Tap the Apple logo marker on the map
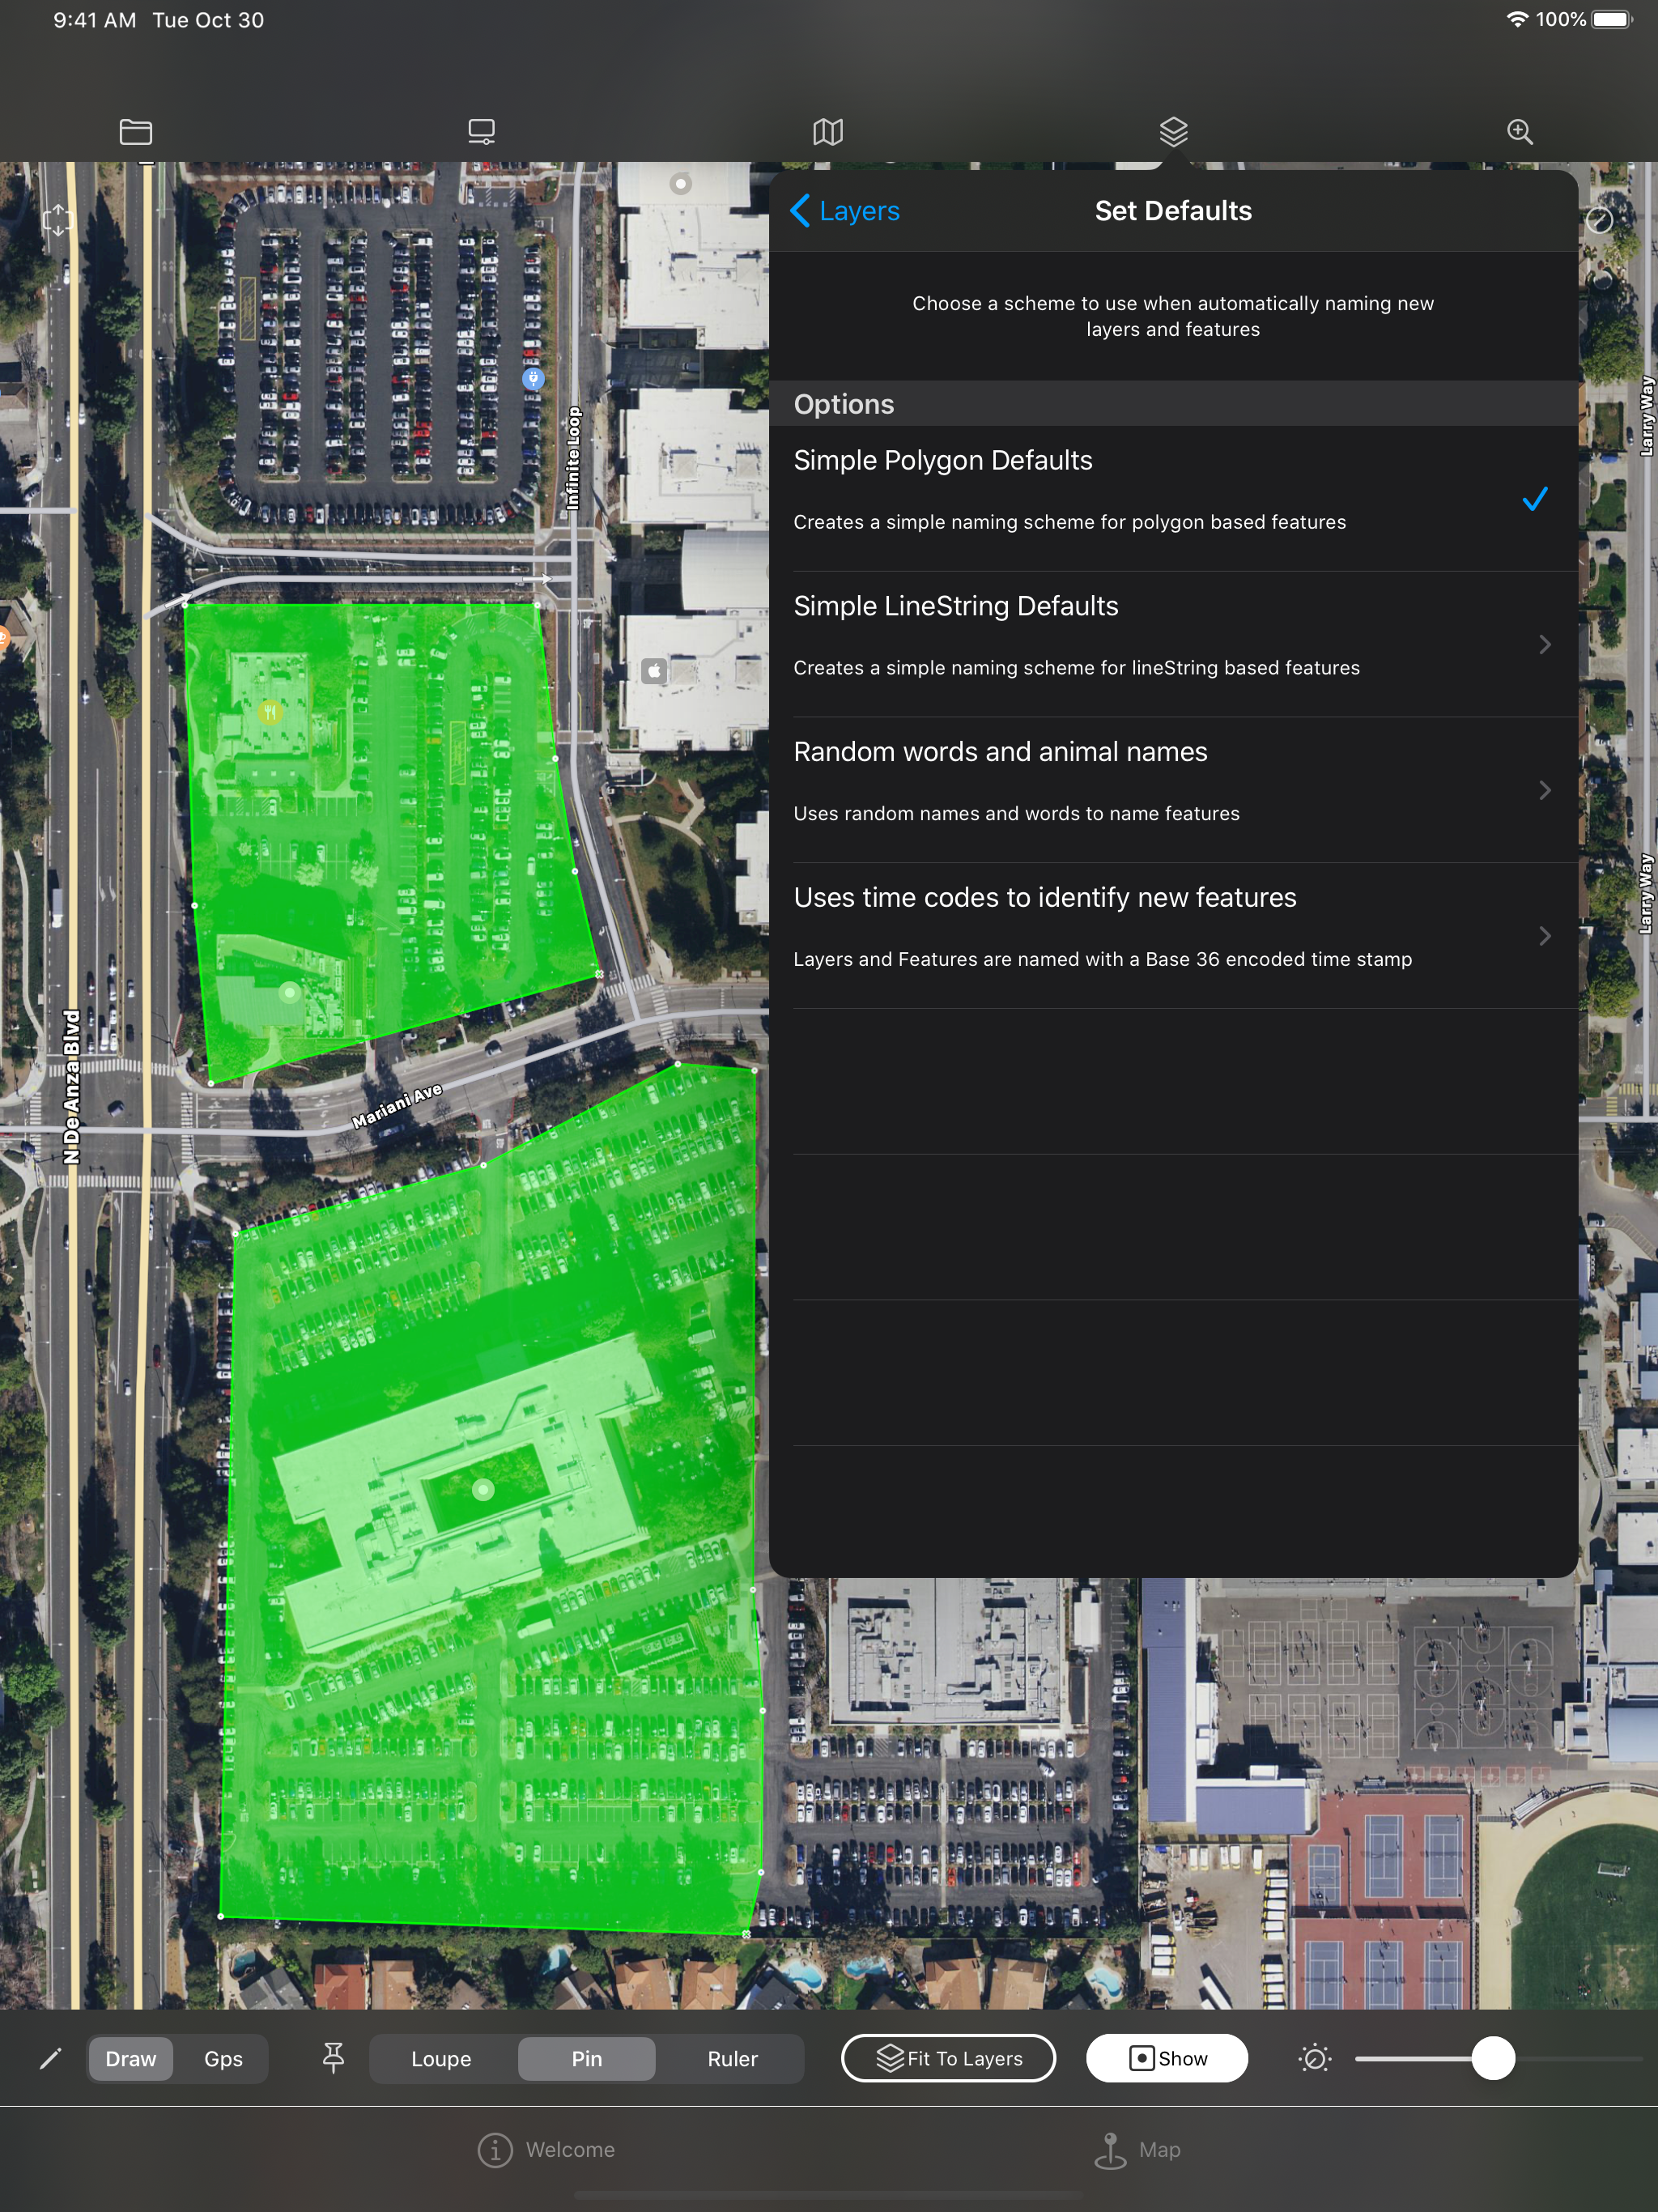The image size is (1658, 2212). [654, 670]
